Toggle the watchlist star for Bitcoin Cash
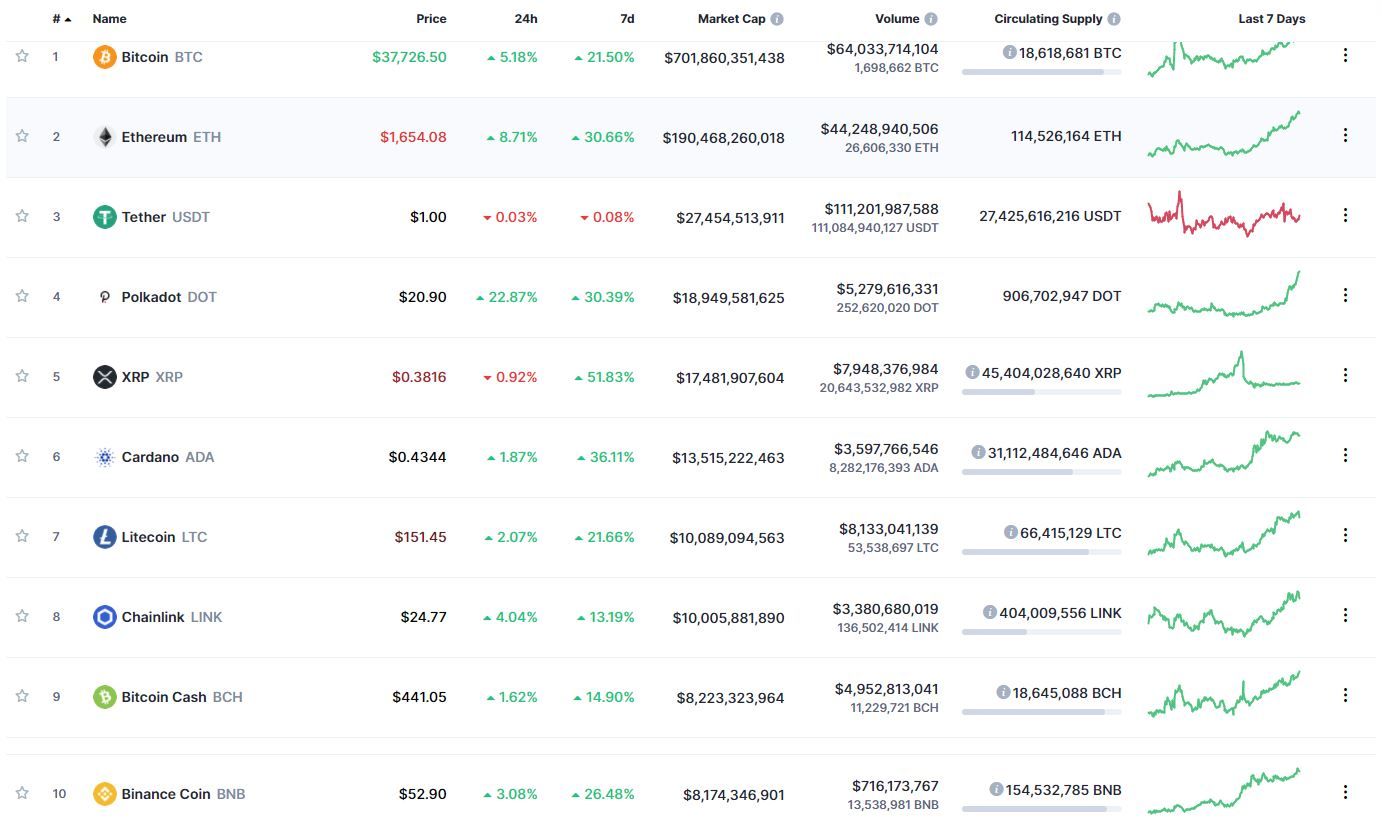Viewport: 1382px width, 829px height. point(22,696)
